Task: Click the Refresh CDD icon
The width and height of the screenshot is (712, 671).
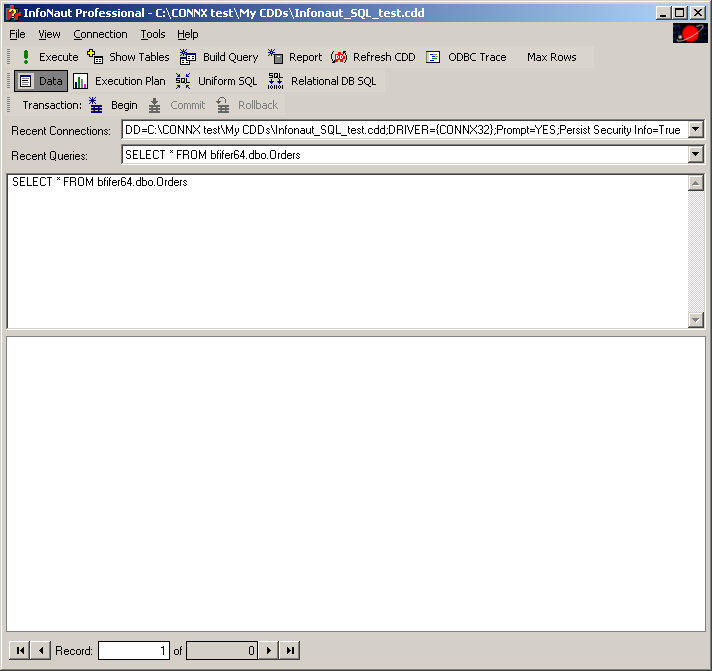Action: coord(339,57)
